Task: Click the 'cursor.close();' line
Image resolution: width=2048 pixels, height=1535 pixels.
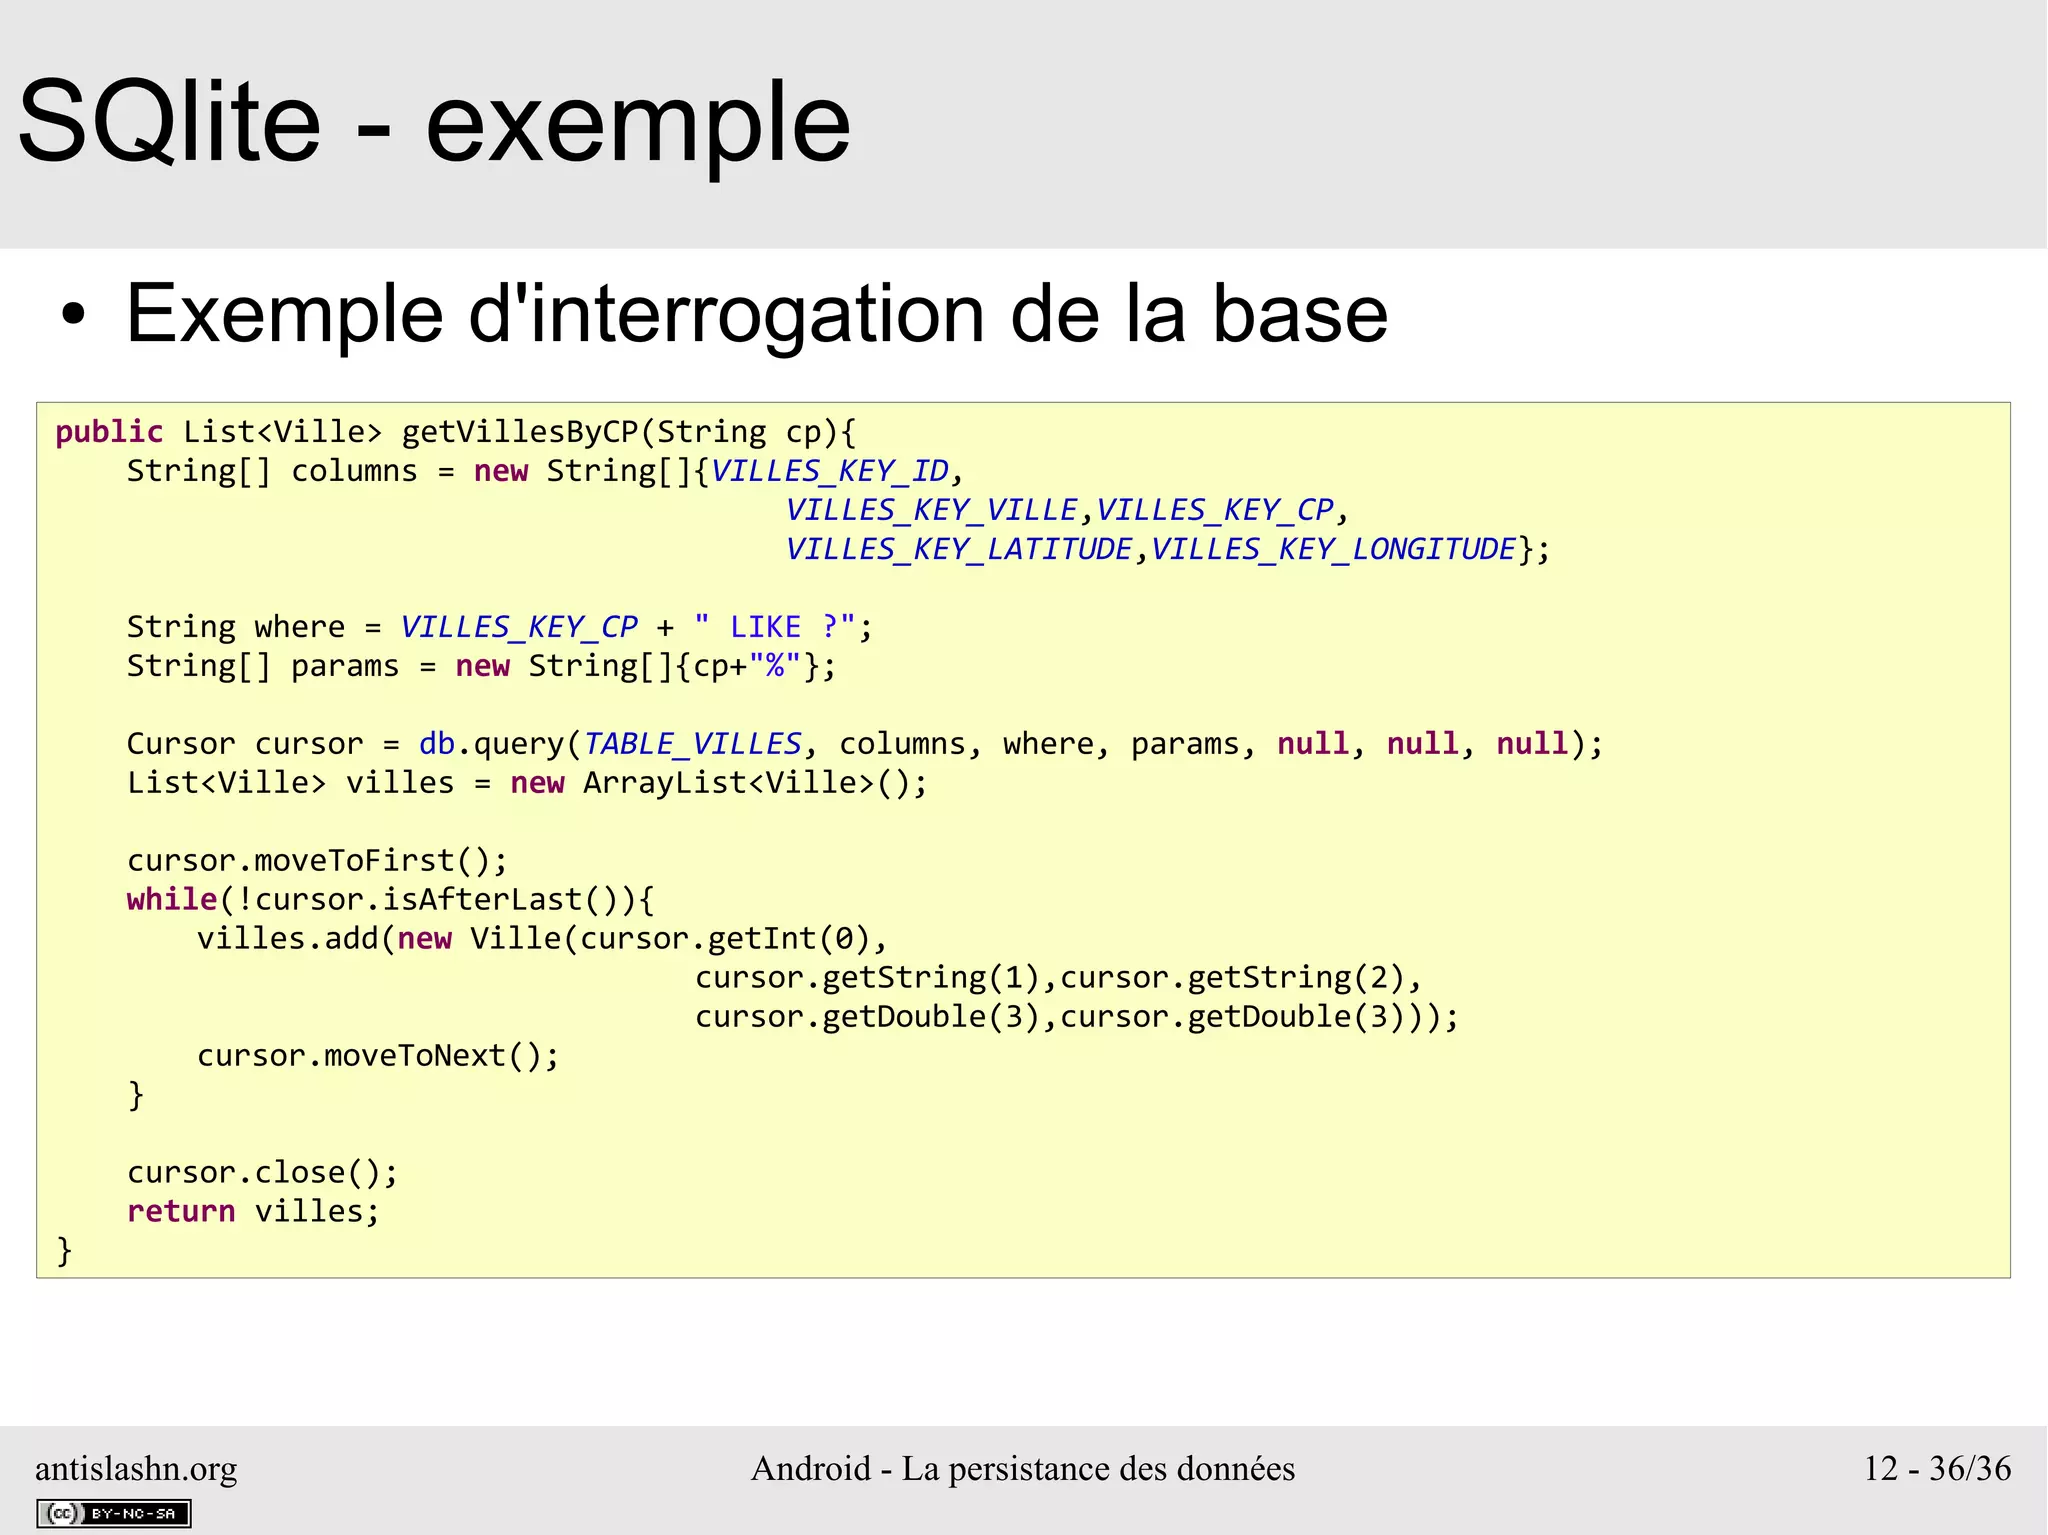Action: [263, 1173]
